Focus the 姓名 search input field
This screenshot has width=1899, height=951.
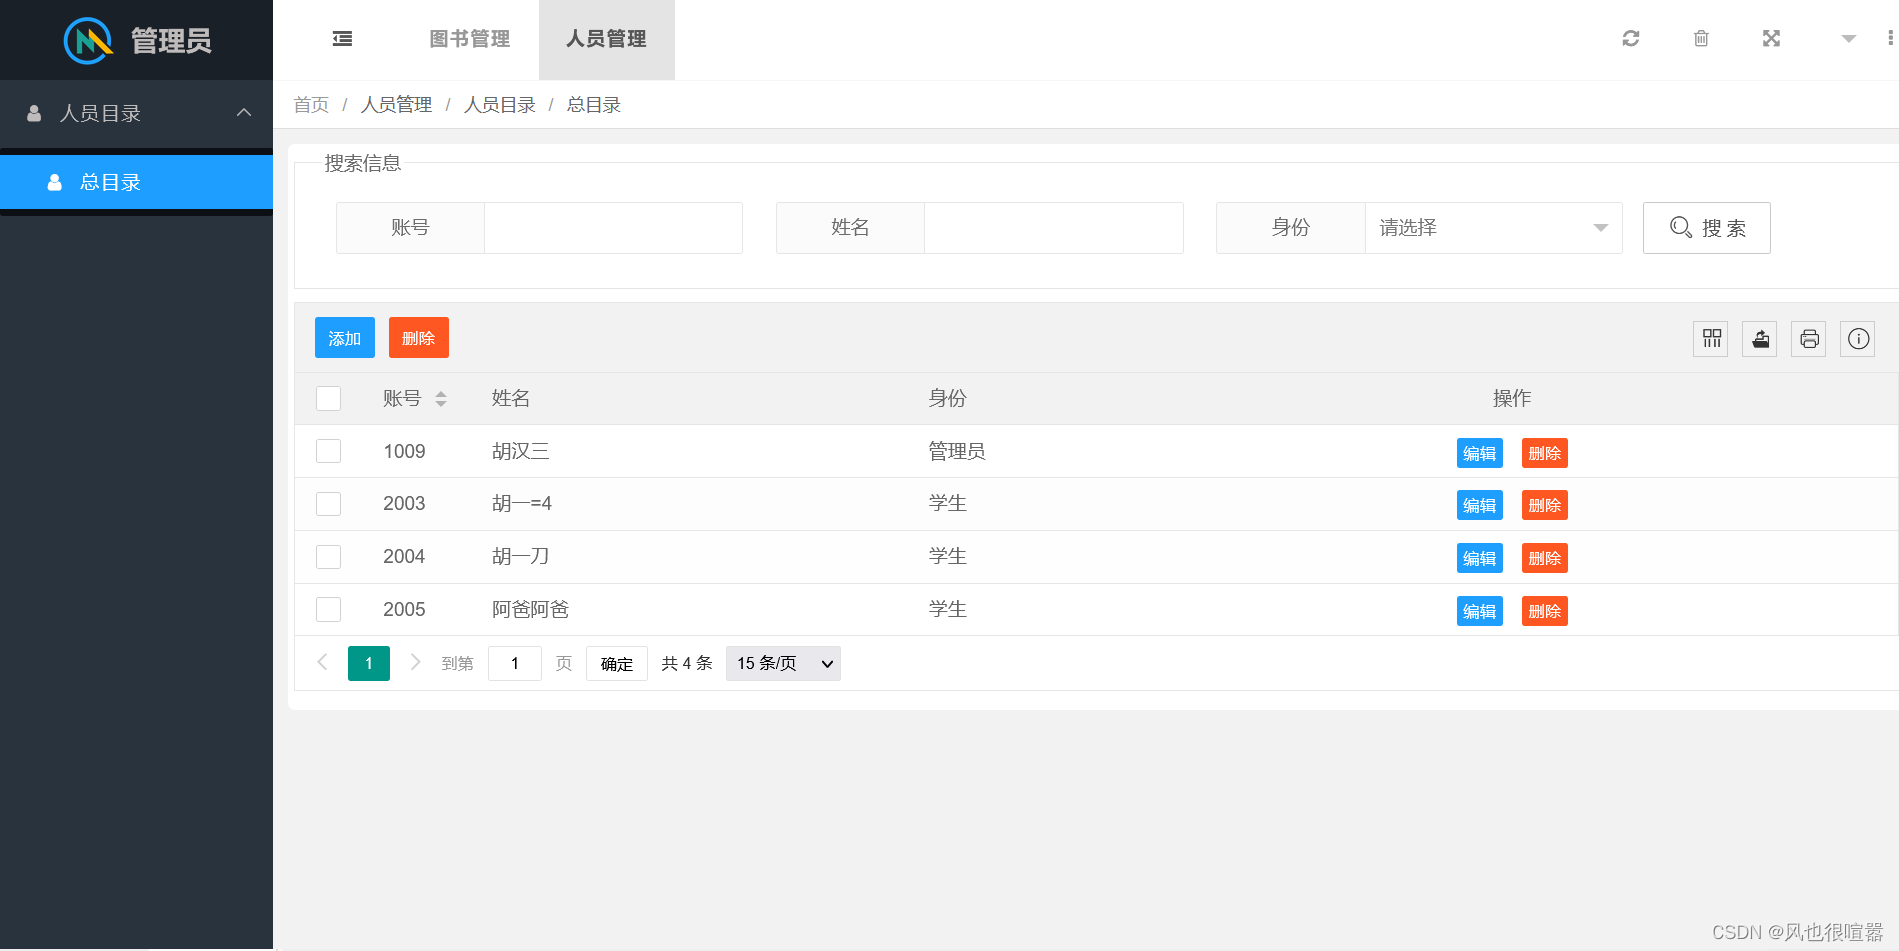click(x=1054, y=228)
